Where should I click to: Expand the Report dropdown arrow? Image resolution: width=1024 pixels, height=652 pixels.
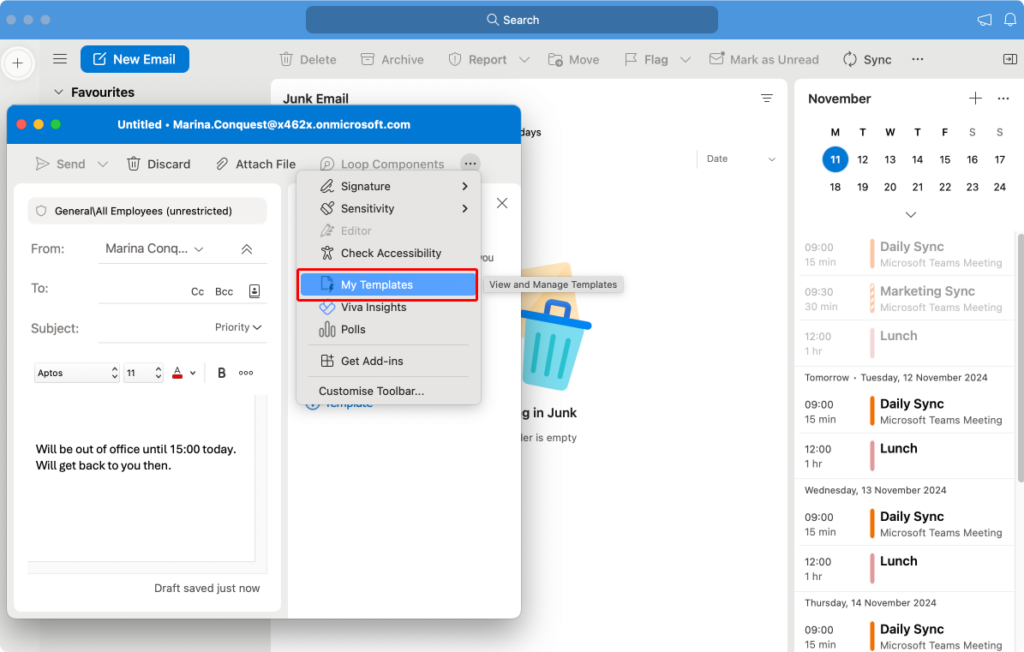(x=524, y=59)
